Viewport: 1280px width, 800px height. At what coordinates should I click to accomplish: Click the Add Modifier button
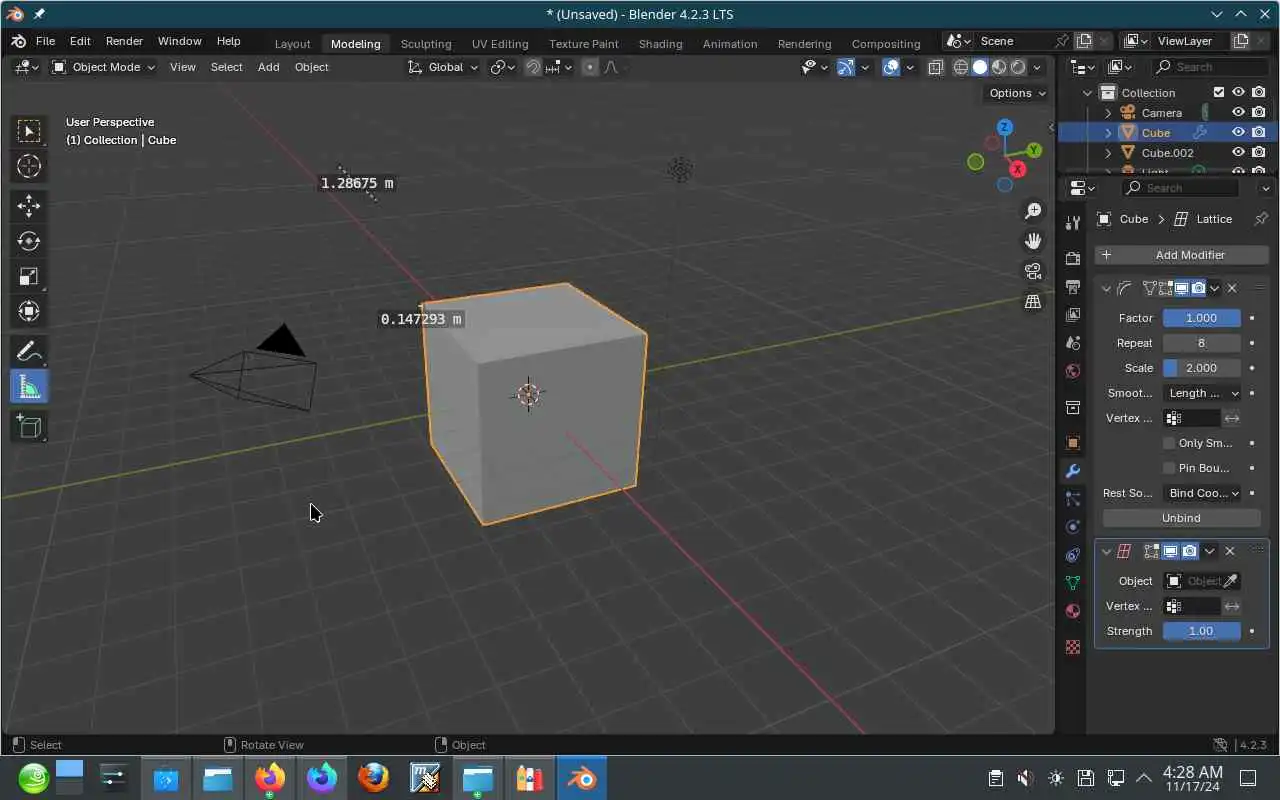click(x=1182, y=255)
